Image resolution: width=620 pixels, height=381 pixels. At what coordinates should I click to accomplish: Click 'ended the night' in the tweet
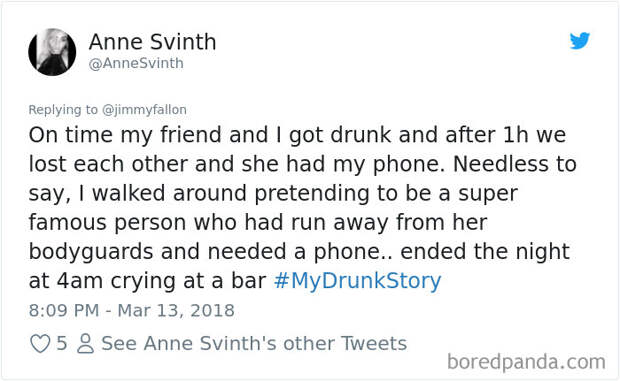coord(485,252)
